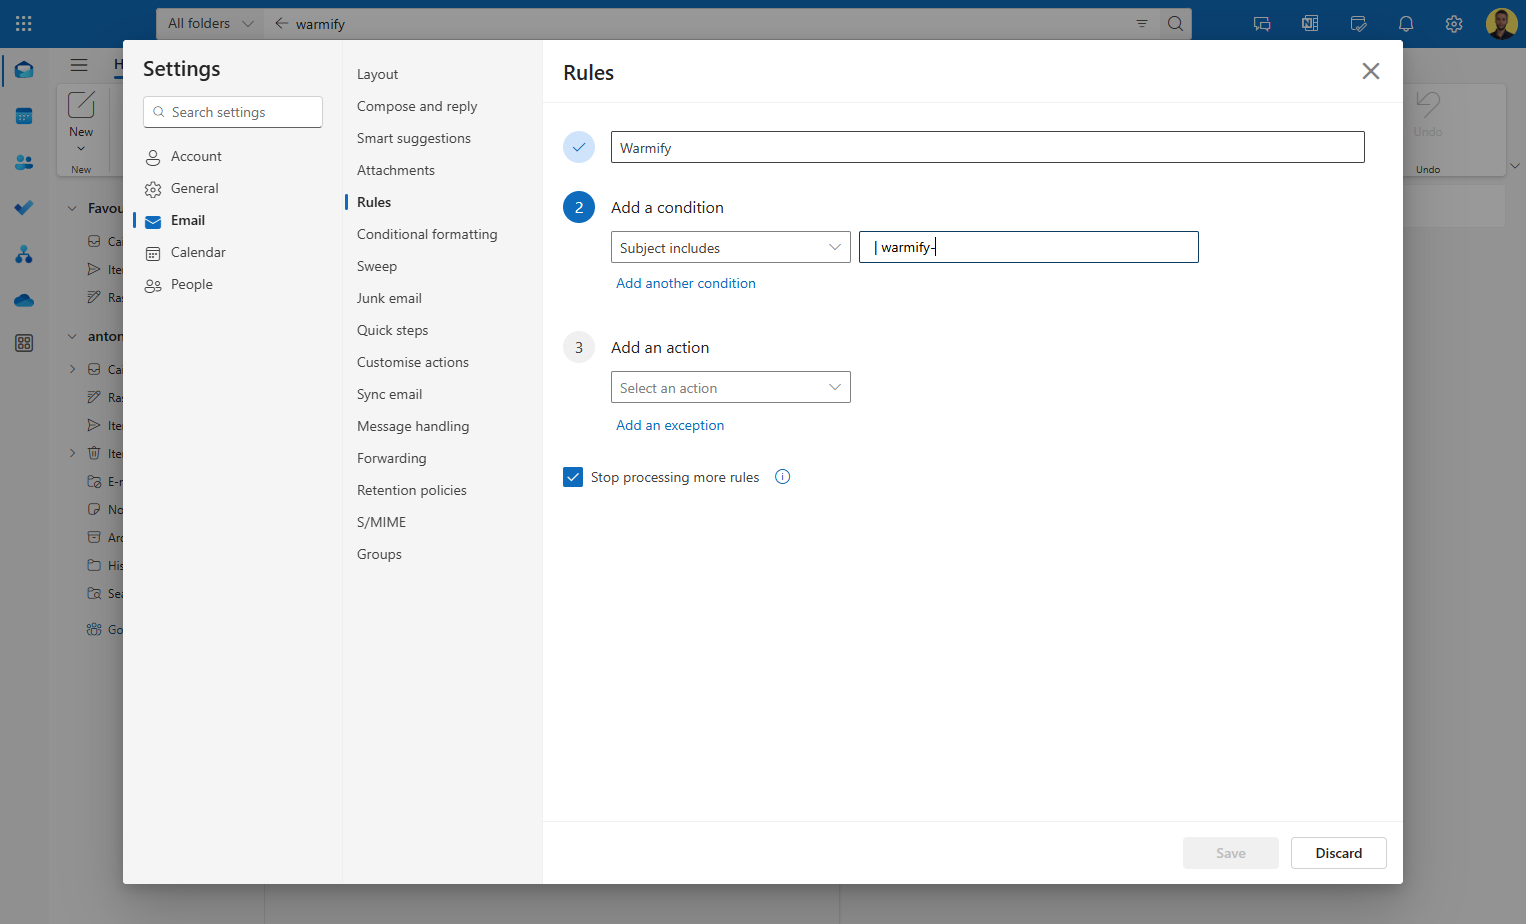Image resolution: width=1526 pixels, height=924 pixels.
Task: Click the search magnifier button
Action: coord(1175,23)
